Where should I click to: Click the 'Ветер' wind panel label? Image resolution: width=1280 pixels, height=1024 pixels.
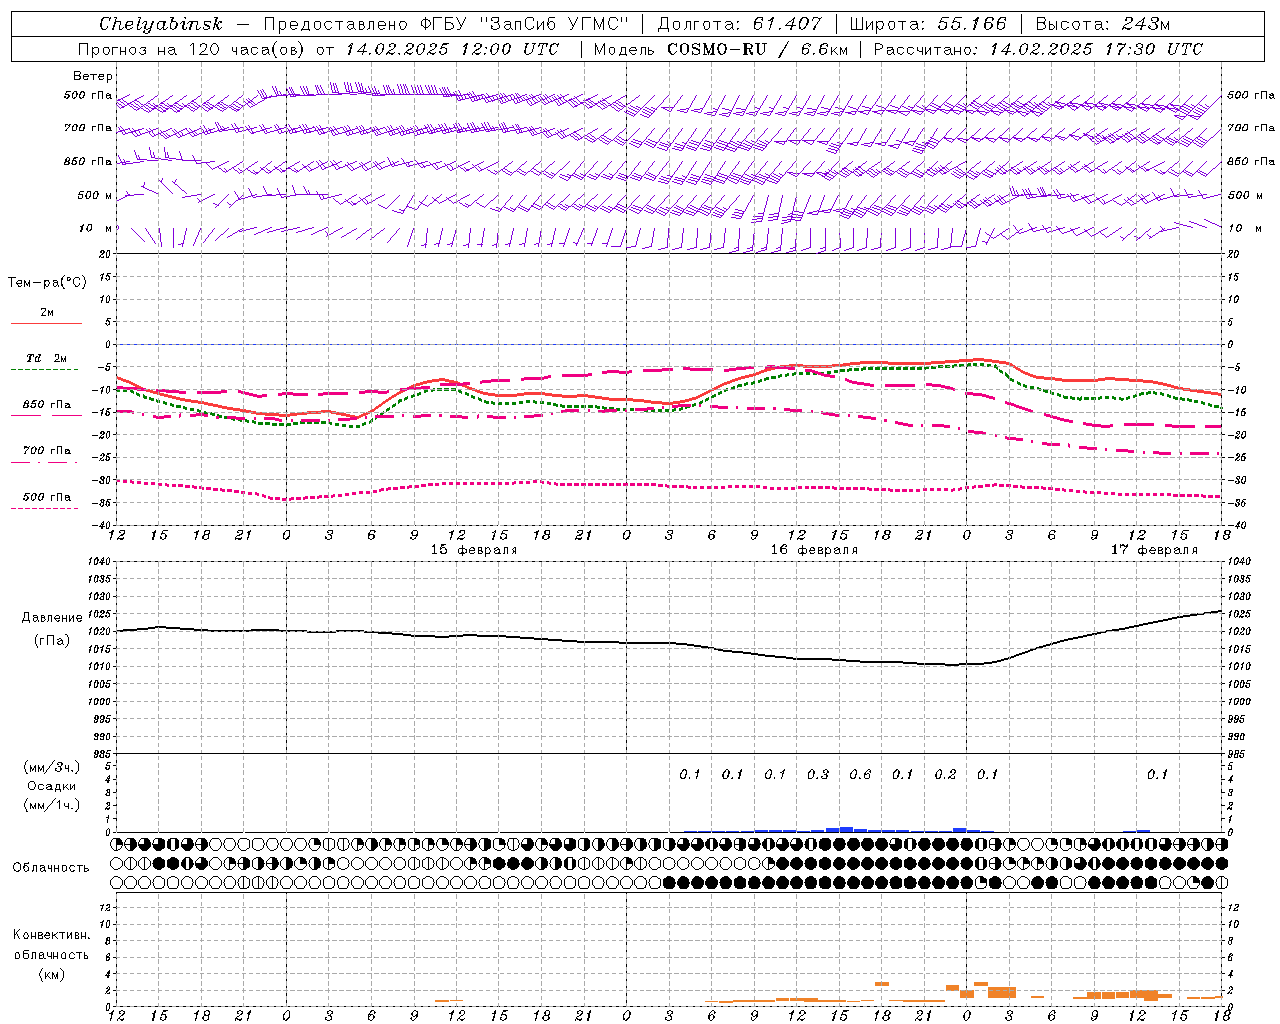tap(93, 76)
